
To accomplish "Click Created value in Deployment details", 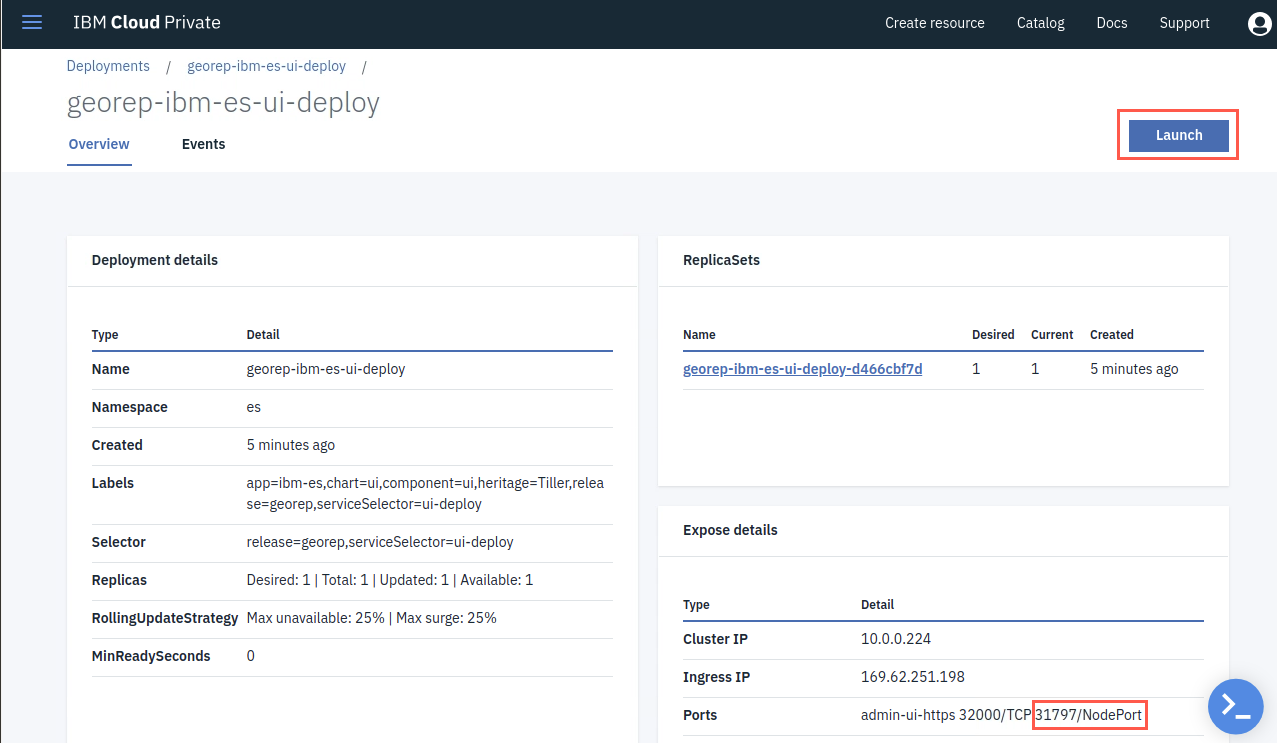I will click(x=291, y=445).
